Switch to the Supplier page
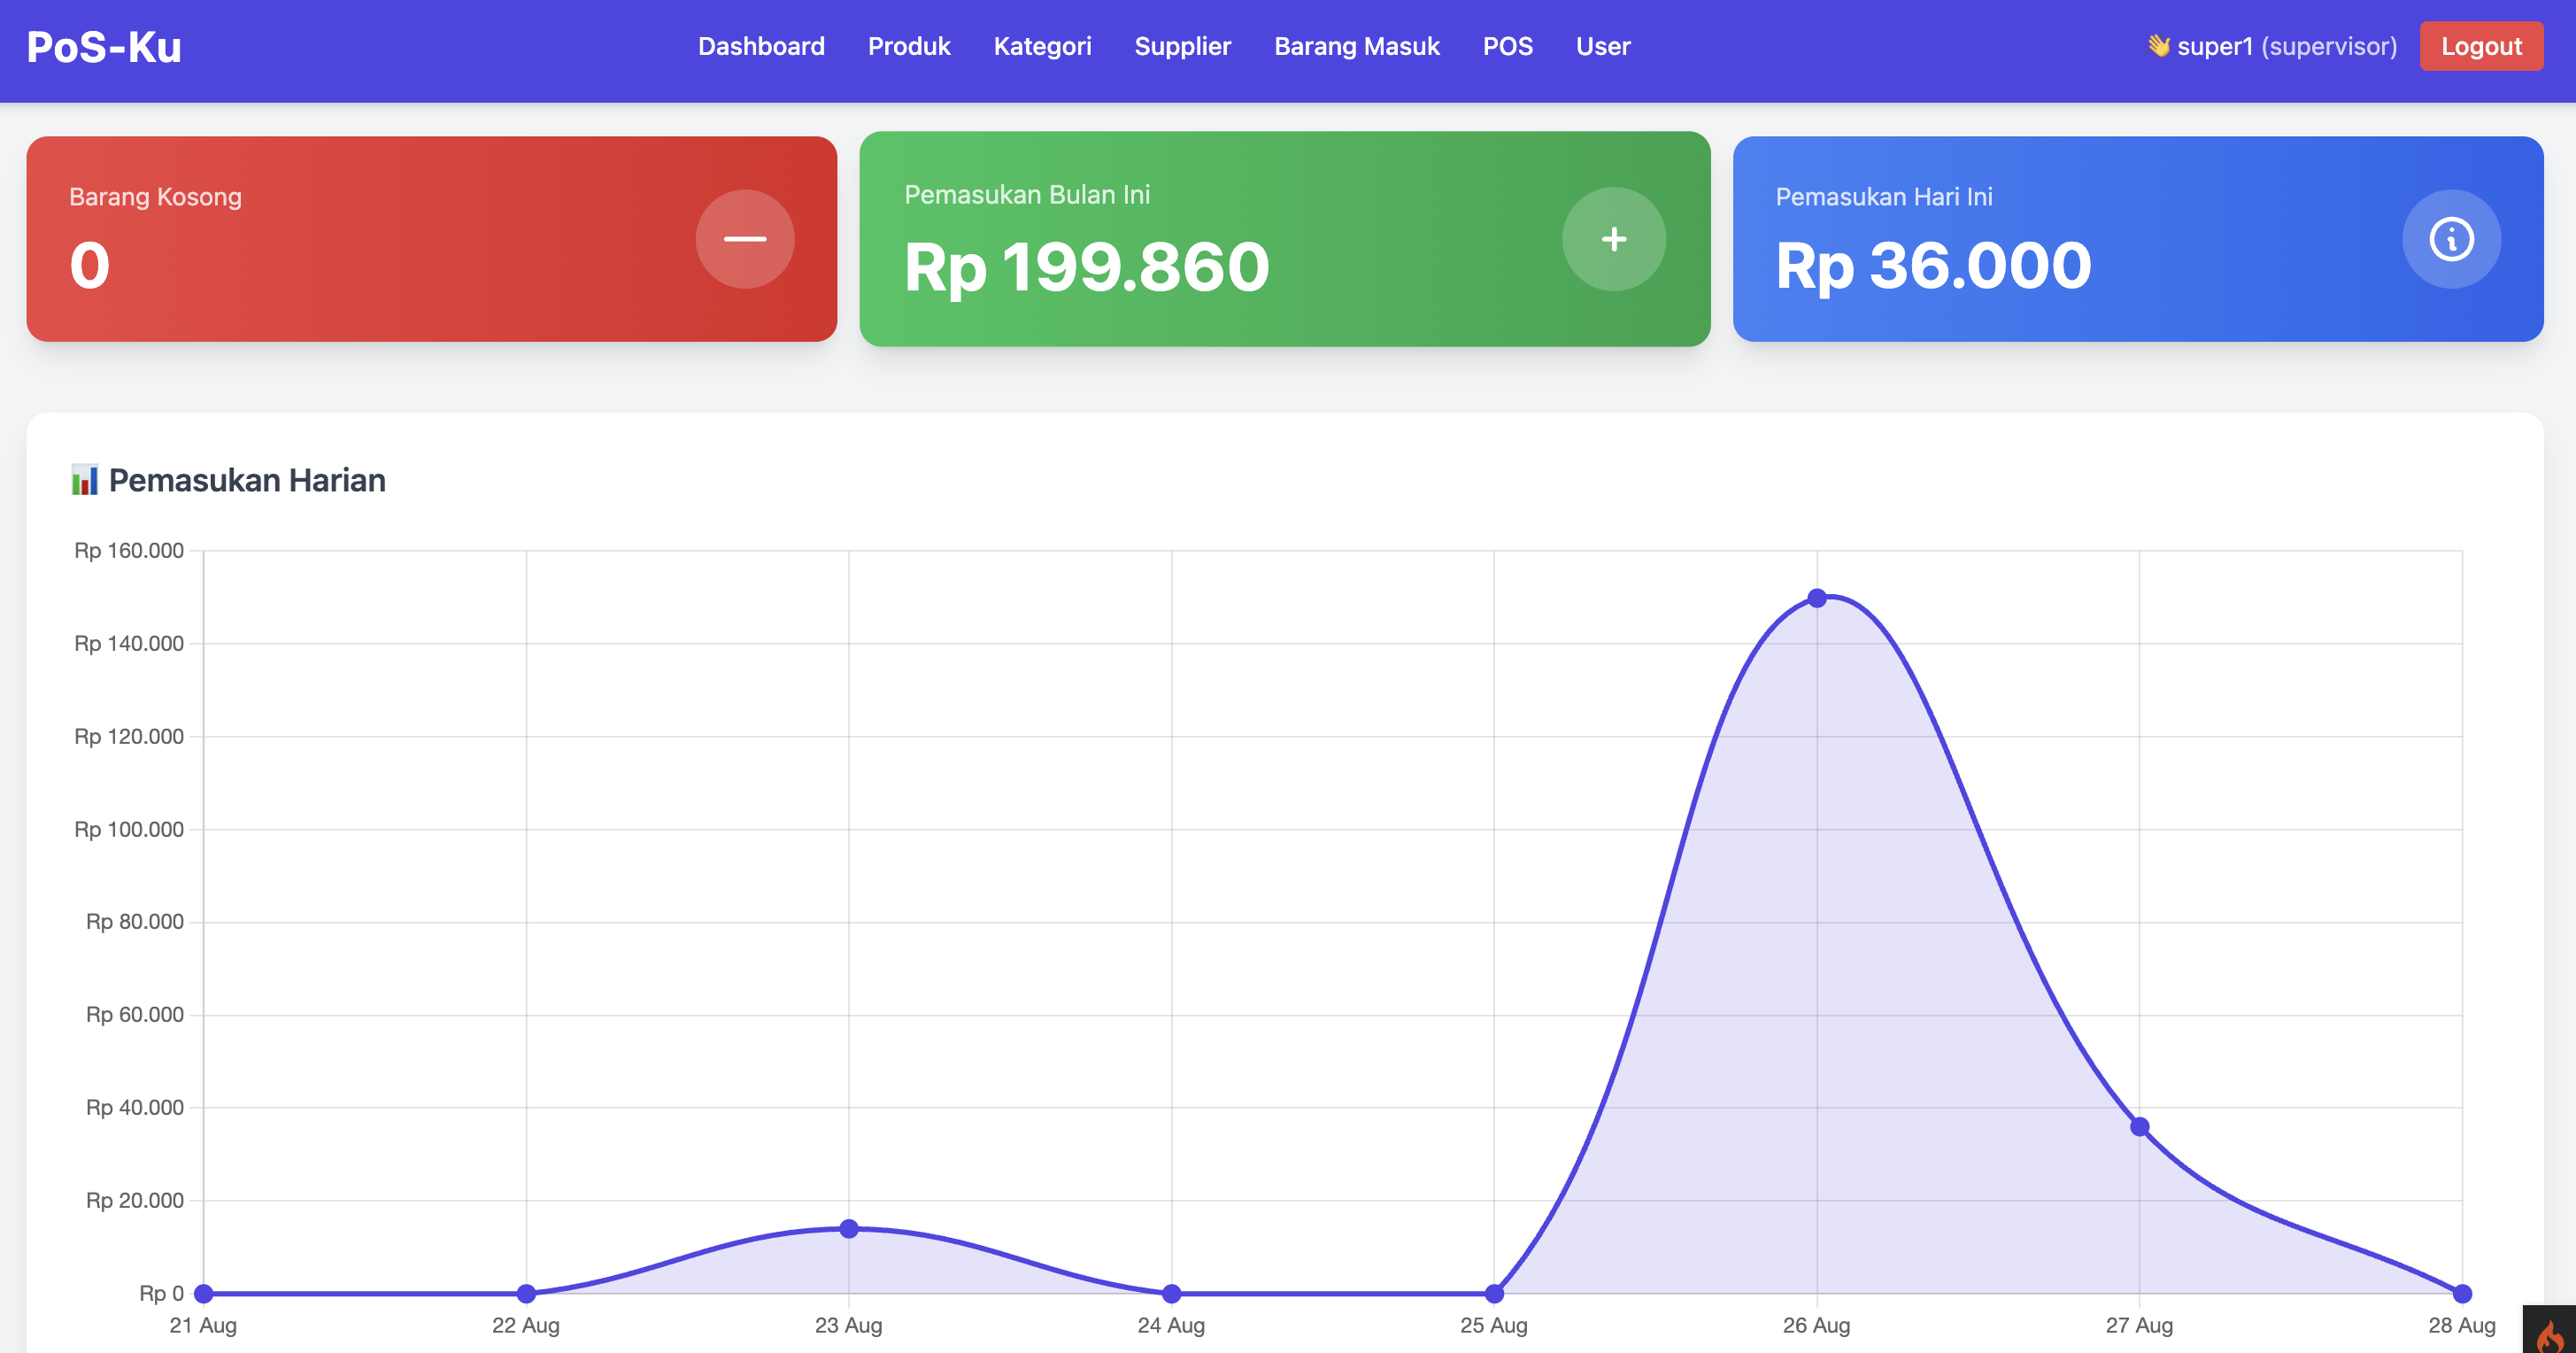 click(x=1182, y=46)
